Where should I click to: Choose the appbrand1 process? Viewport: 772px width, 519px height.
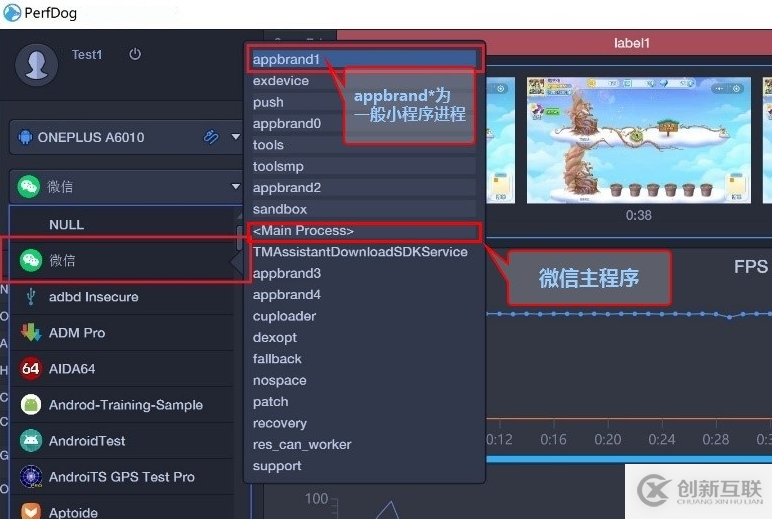(363, 59)
